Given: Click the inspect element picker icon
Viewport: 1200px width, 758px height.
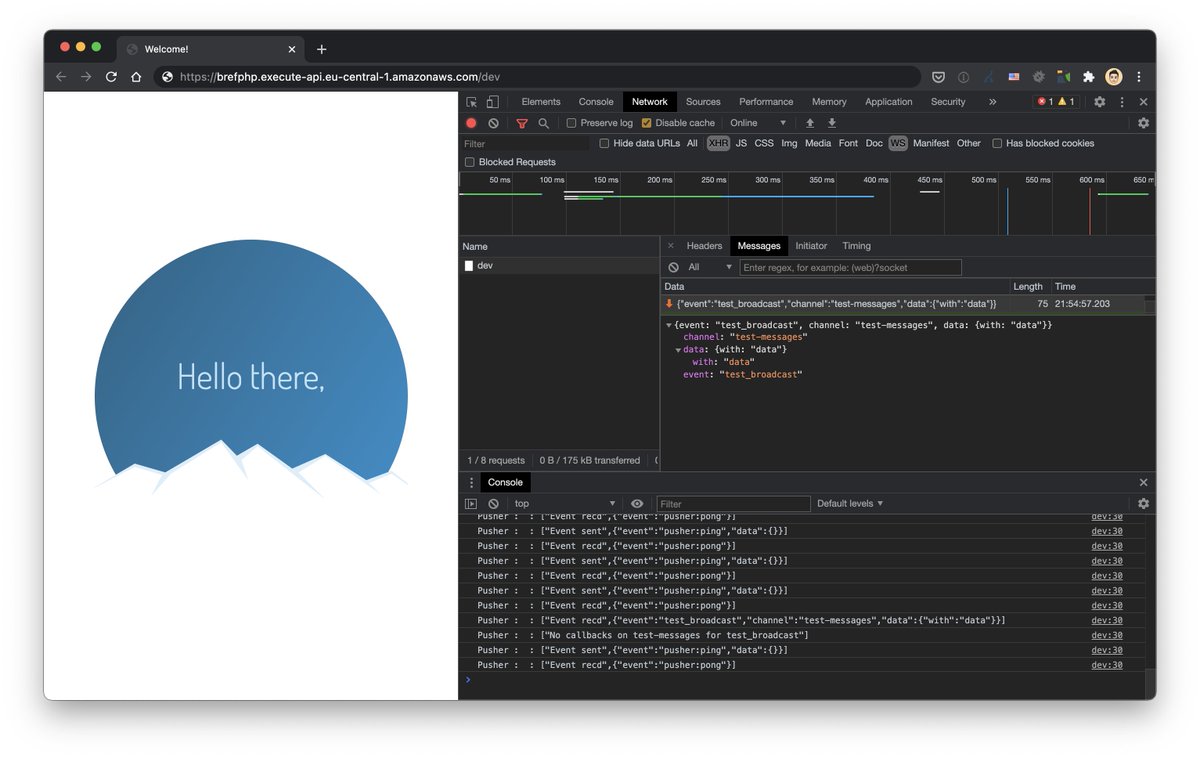Looking at the screenshot, I should tap(471, 102).
